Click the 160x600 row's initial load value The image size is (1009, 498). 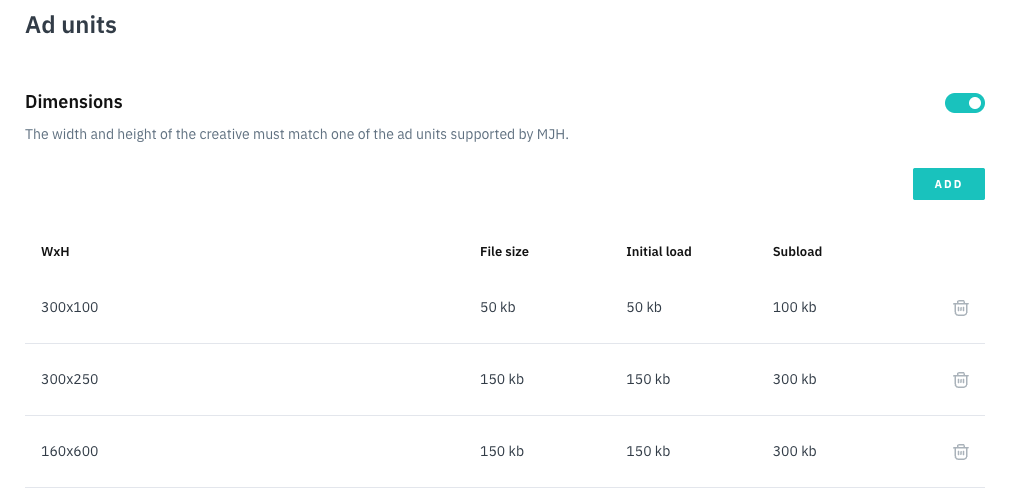pyautogui.click(x=648, y=452)
